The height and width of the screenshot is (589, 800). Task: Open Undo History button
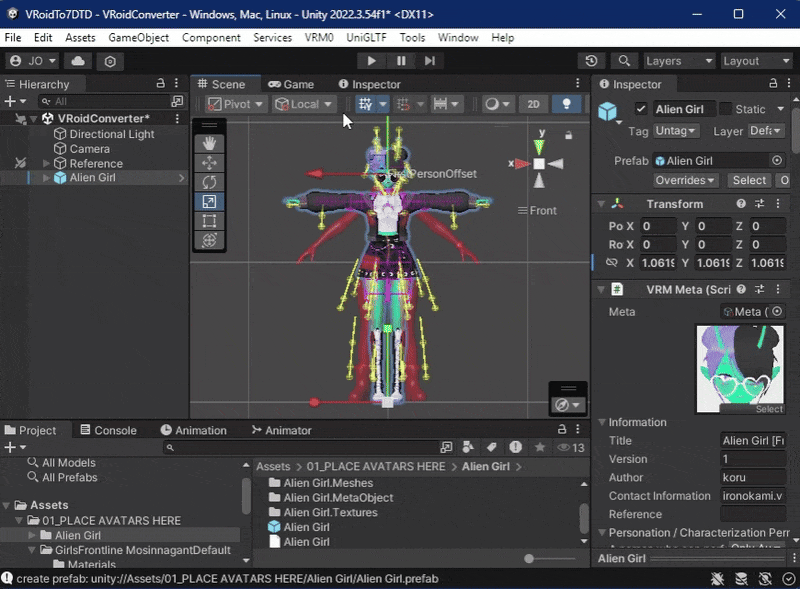click(591, 61)
